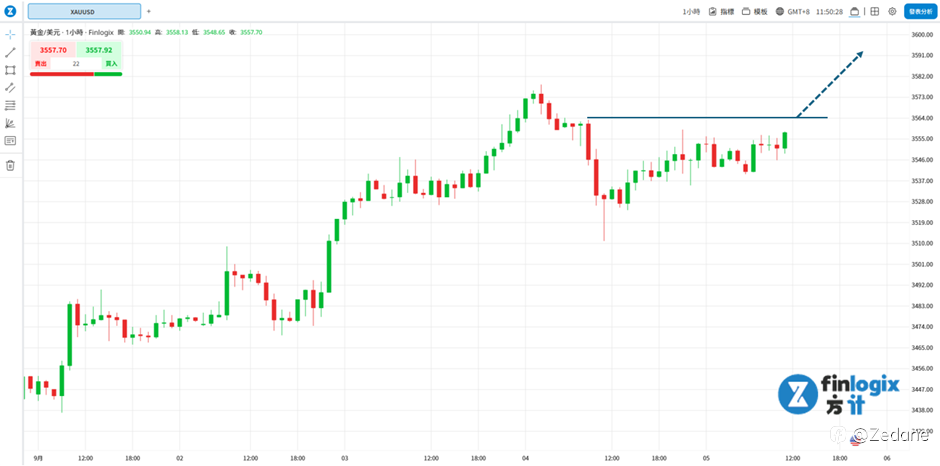
Task: Open the 1小時 timeframe dropdown
Action: click(690, 11)
